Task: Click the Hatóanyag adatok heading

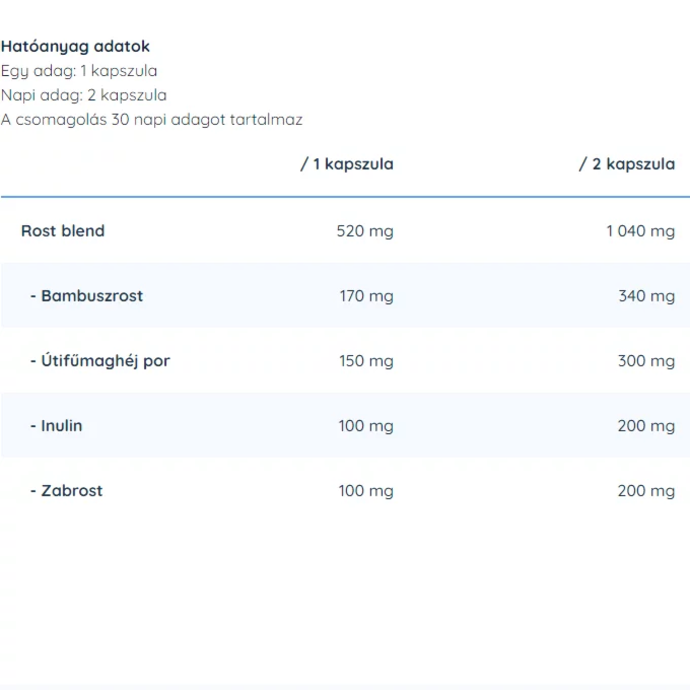Action: (x=75, y=47)
